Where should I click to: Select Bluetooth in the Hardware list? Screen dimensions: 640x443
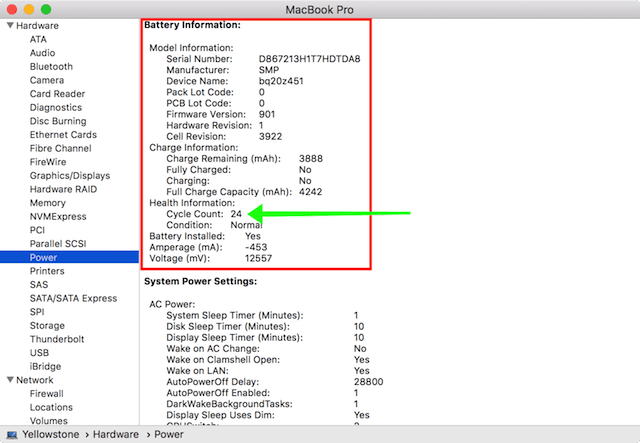(x=51, y=67)
